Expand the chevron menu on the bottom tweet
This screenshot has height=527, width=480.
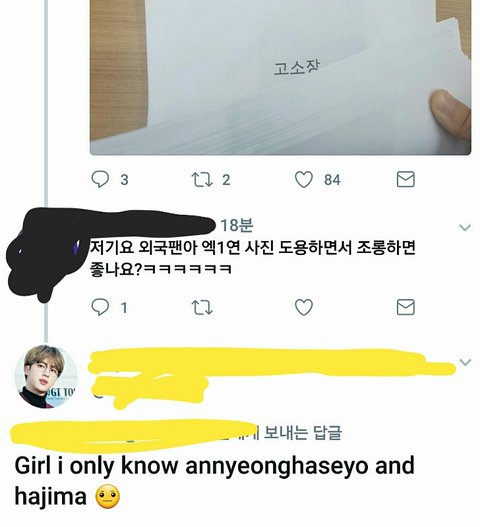coord(465,362)
